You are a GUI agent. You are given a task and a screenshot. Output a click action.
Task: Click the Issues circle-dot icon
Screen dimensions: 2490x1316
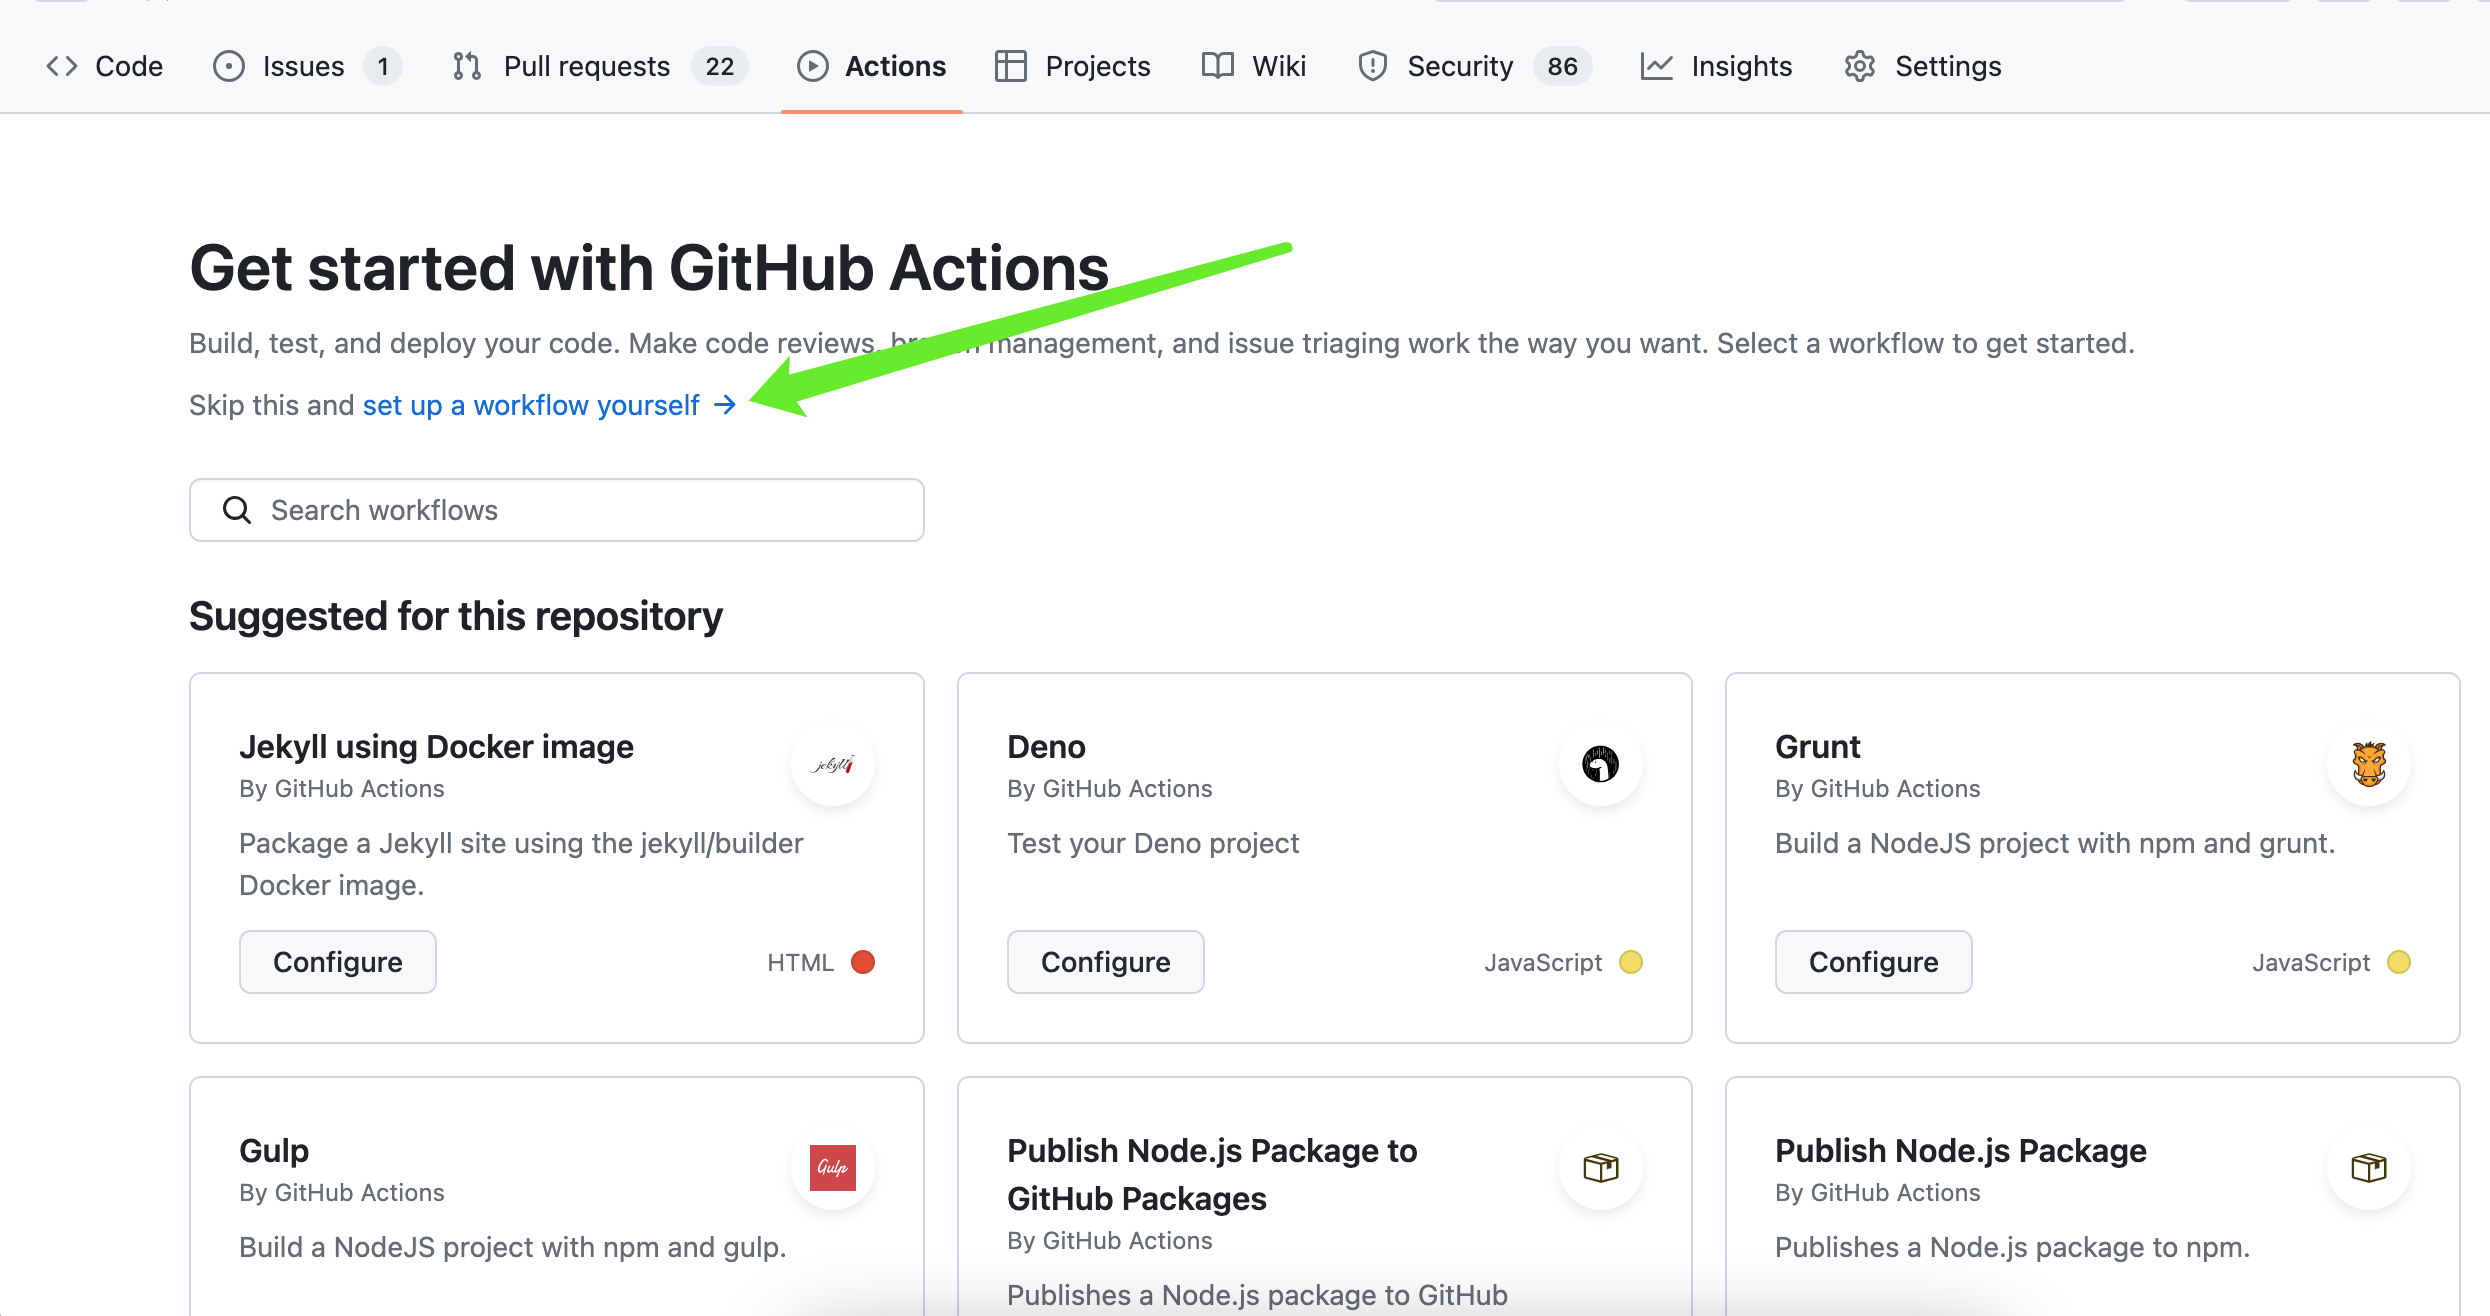click(x=229, y=66)
